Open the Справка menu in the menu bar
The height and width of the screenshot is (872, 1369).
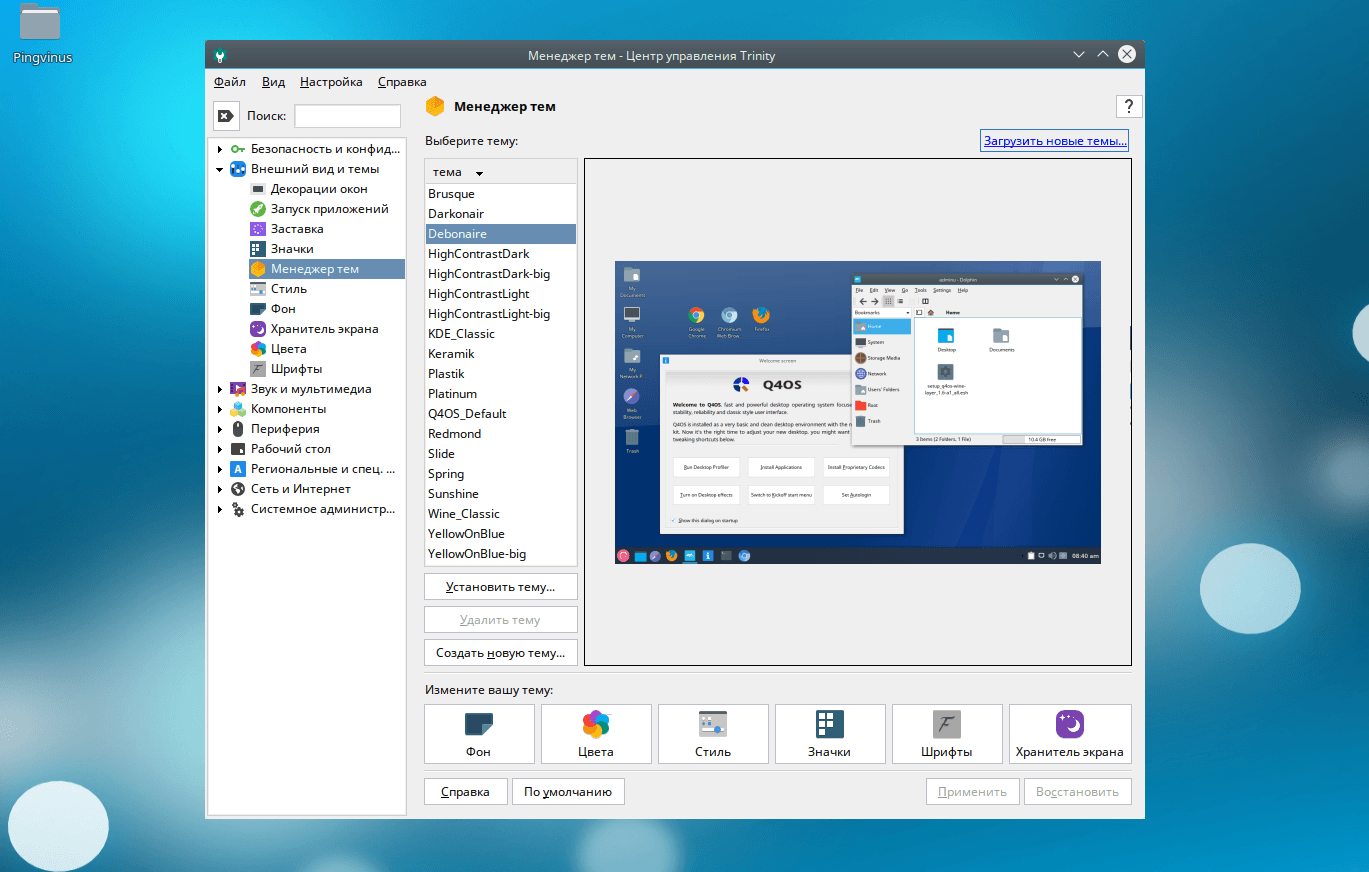tap(402, 82)
